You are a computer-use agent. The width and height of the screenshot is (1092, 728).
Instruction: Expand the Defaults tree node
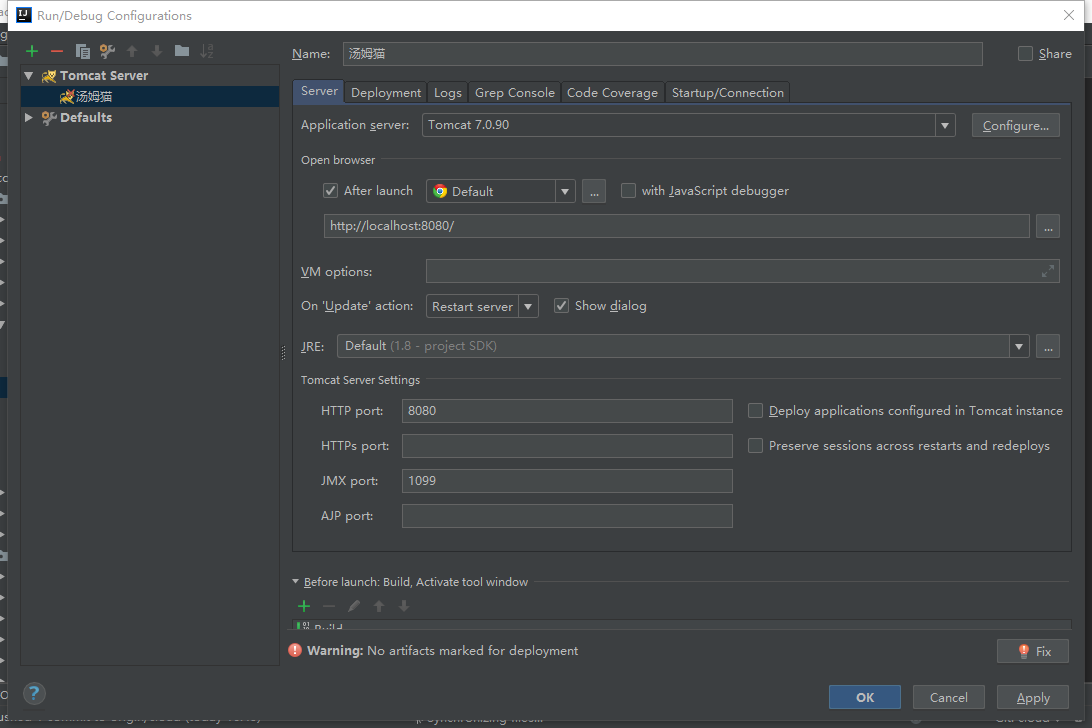click(29, 117)
